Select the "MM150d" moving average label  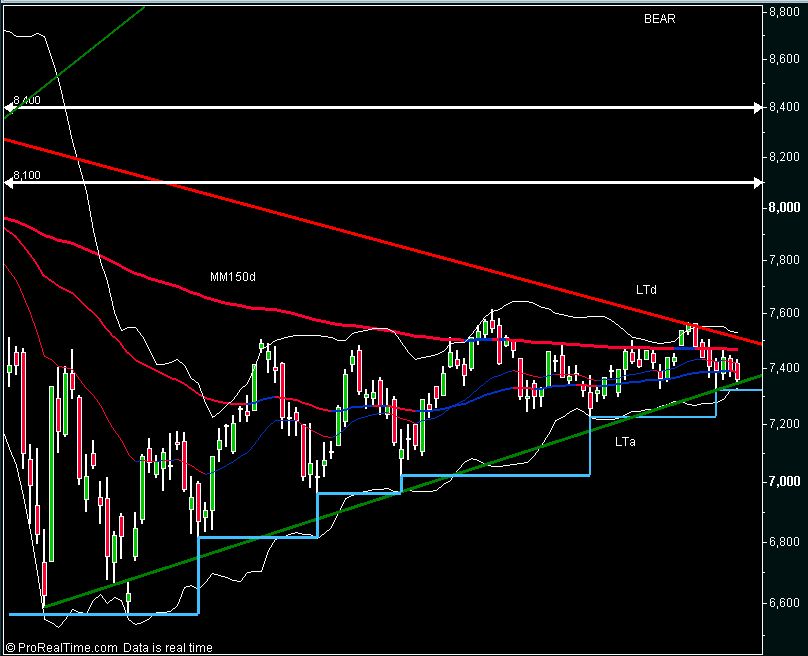[233, 277]
